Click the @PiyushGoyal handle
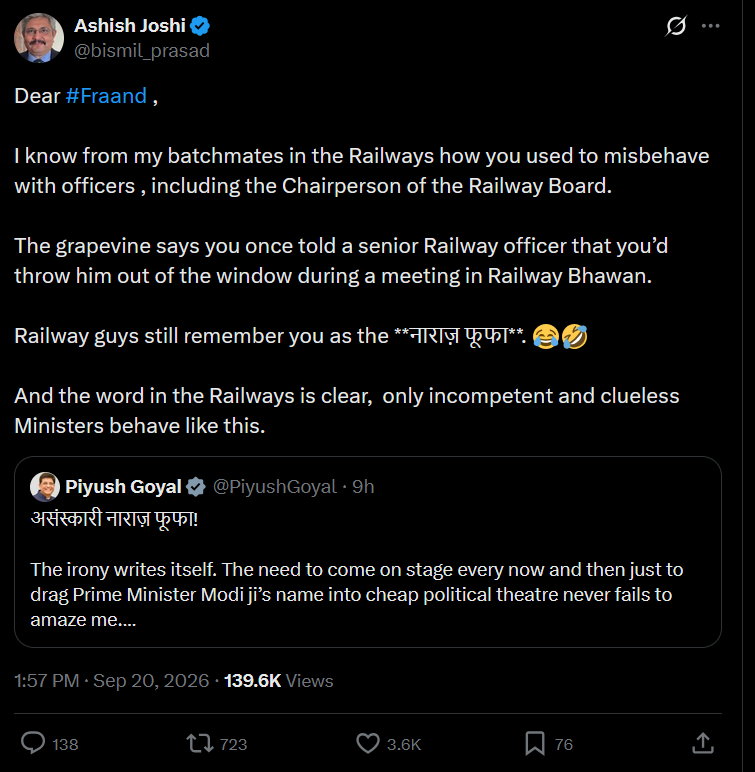Screen dimensions: 755x772 tap(275, 487)
